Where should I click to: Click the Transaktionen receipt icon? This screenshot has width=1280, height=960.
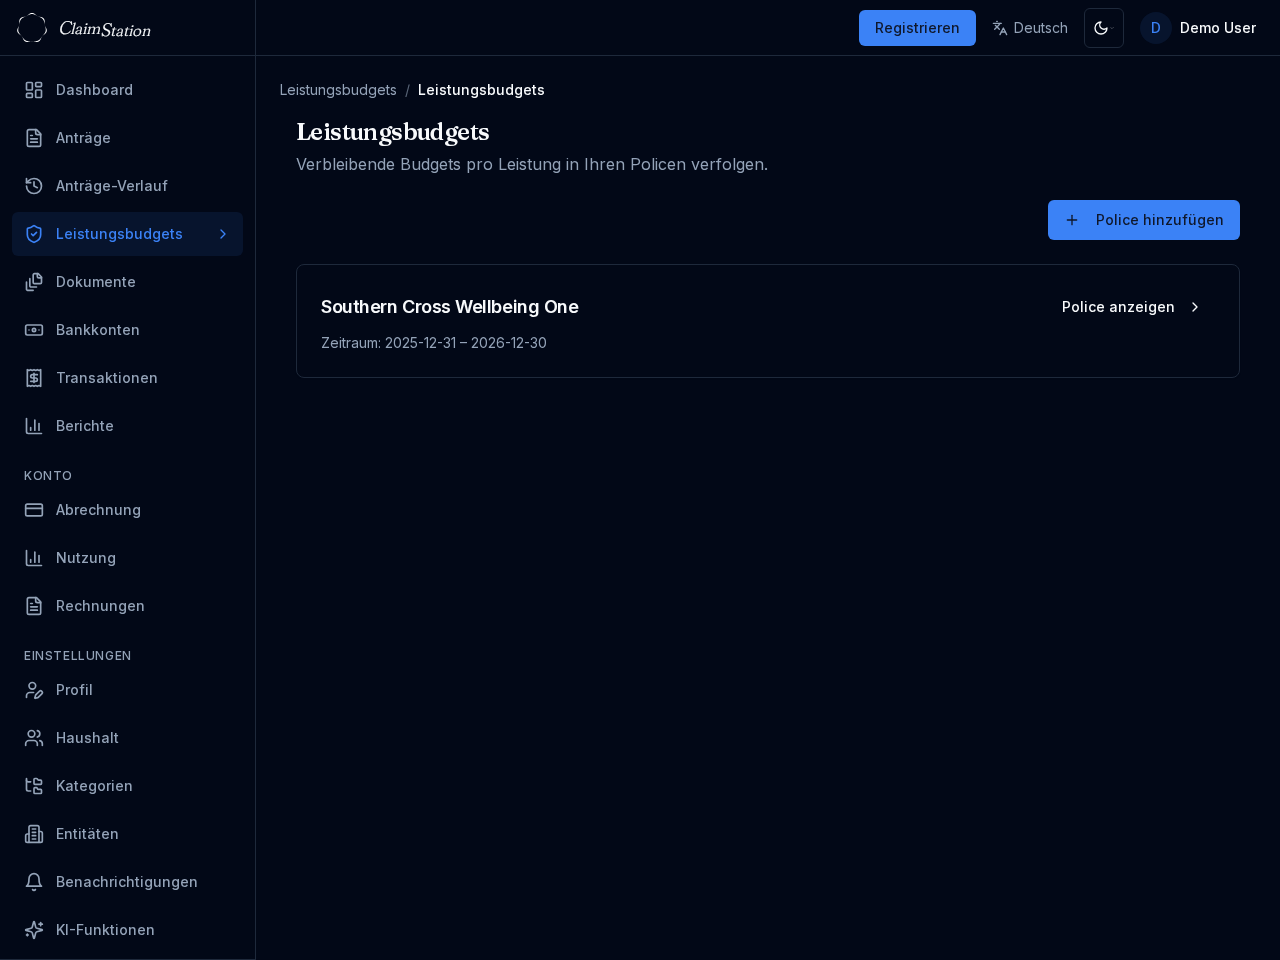point(34,378)
